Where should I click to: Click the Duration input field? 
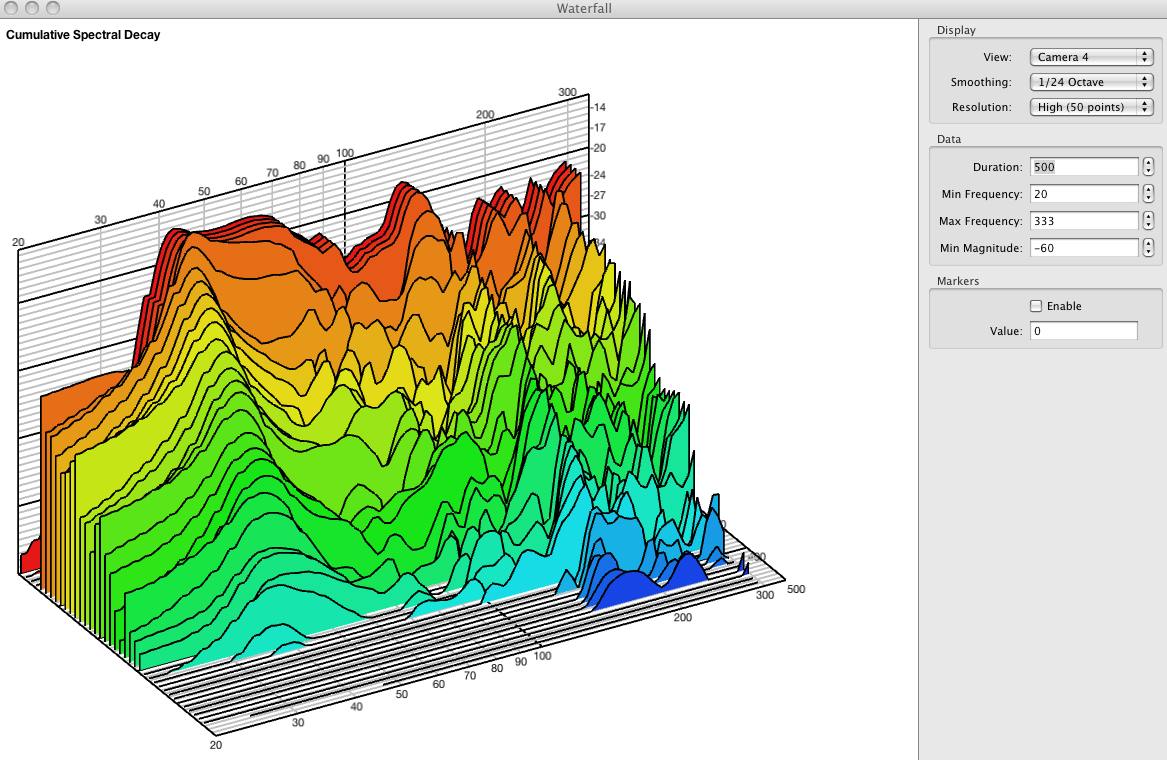tap(1084, 167)
